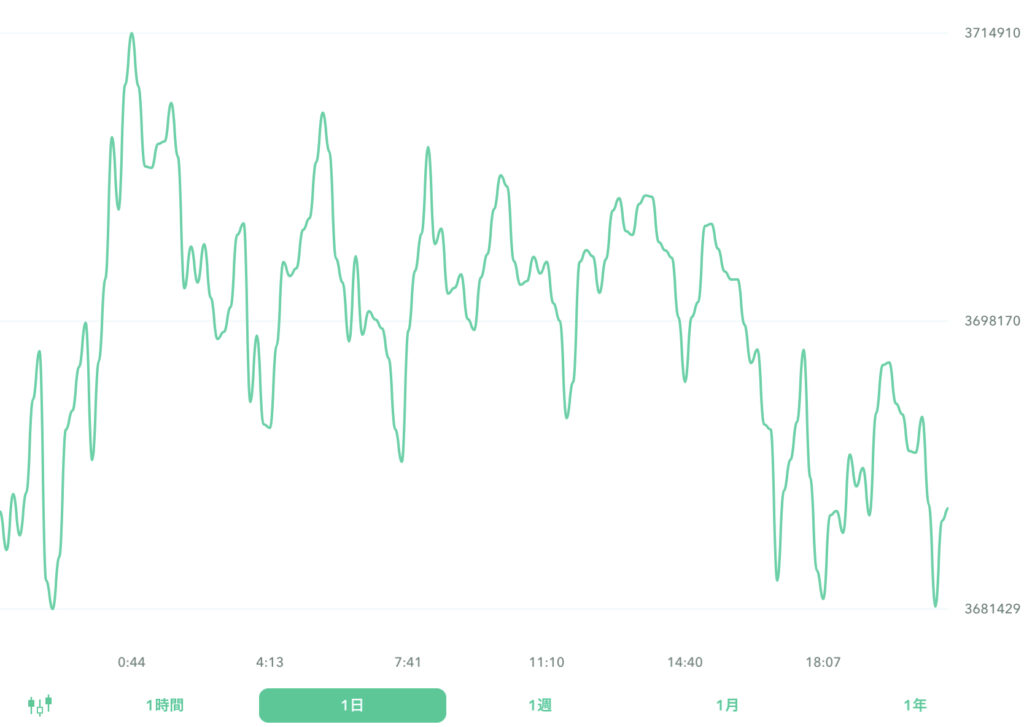Select the active 1日 range tab

pos(352,705)
